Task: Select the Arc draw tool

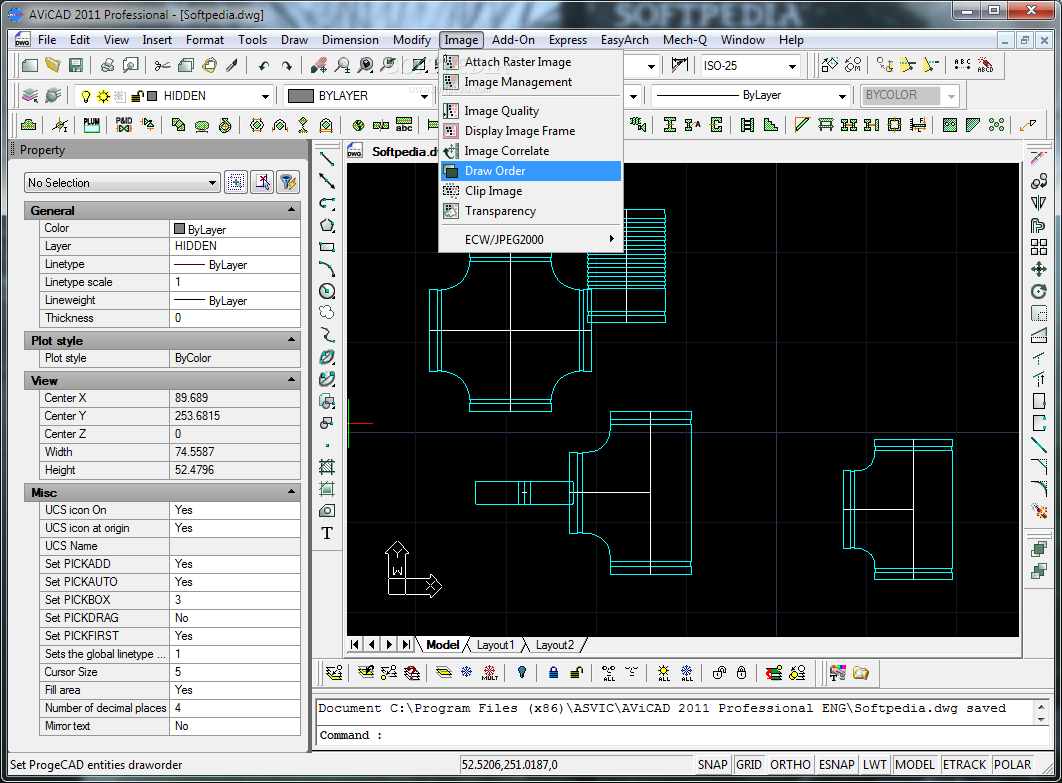Action: 327,269
